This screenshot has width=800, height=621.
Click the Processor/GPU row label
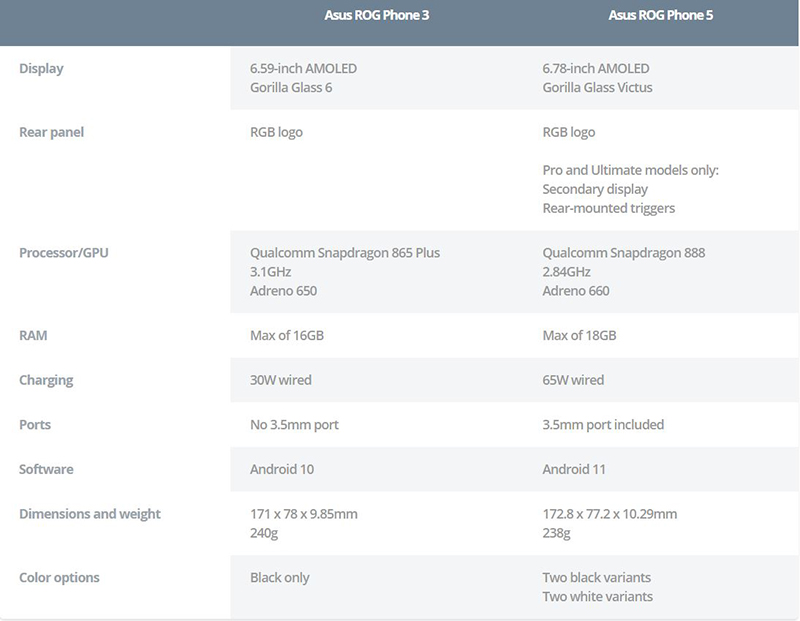click(x=64, y=253)
